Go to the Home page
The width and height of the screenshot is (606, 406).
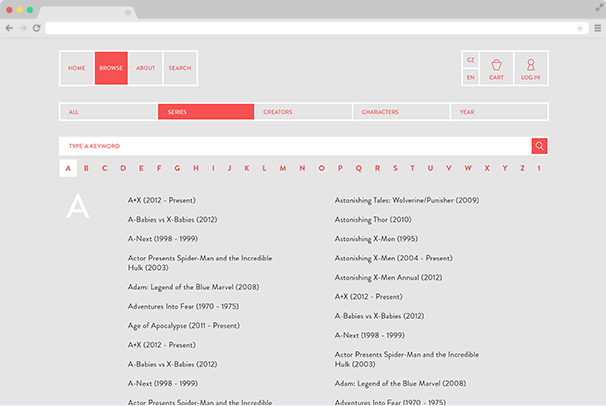pyautogui.click(x=77, y=68)
